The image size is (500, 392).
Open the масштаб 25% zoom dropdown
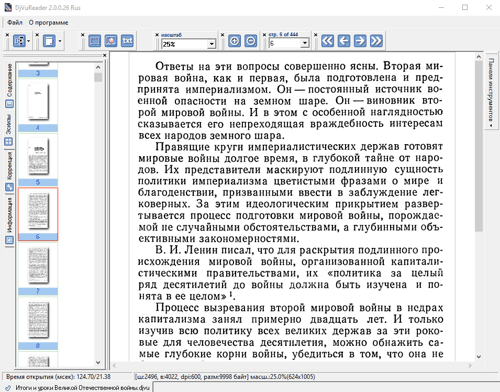click(211, 44)
